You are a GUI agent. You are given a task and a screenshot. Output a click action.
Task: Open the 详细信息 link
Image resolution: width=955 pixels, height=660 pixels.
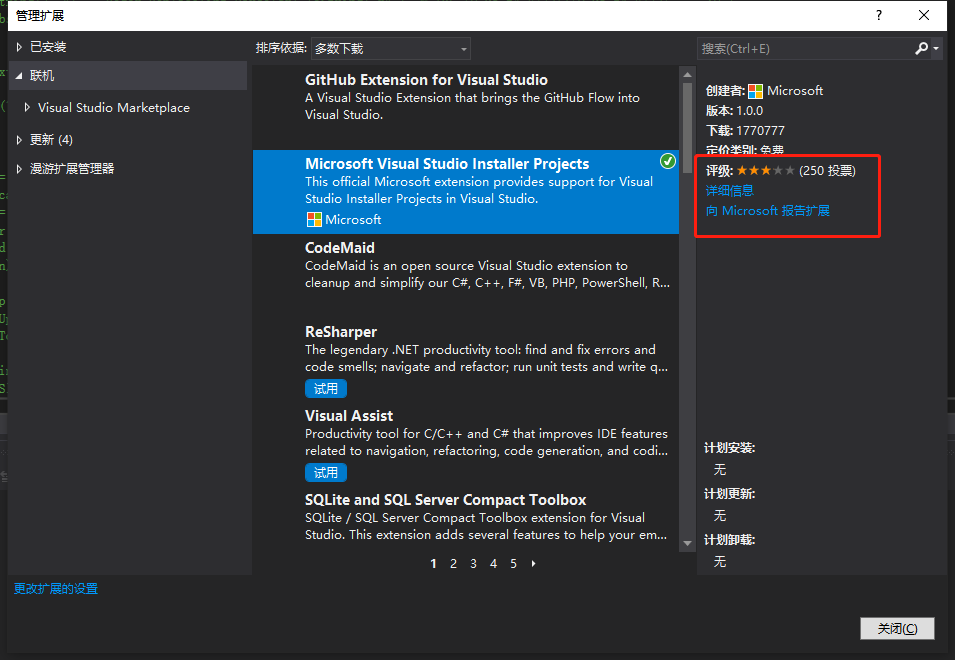(730, 191)
